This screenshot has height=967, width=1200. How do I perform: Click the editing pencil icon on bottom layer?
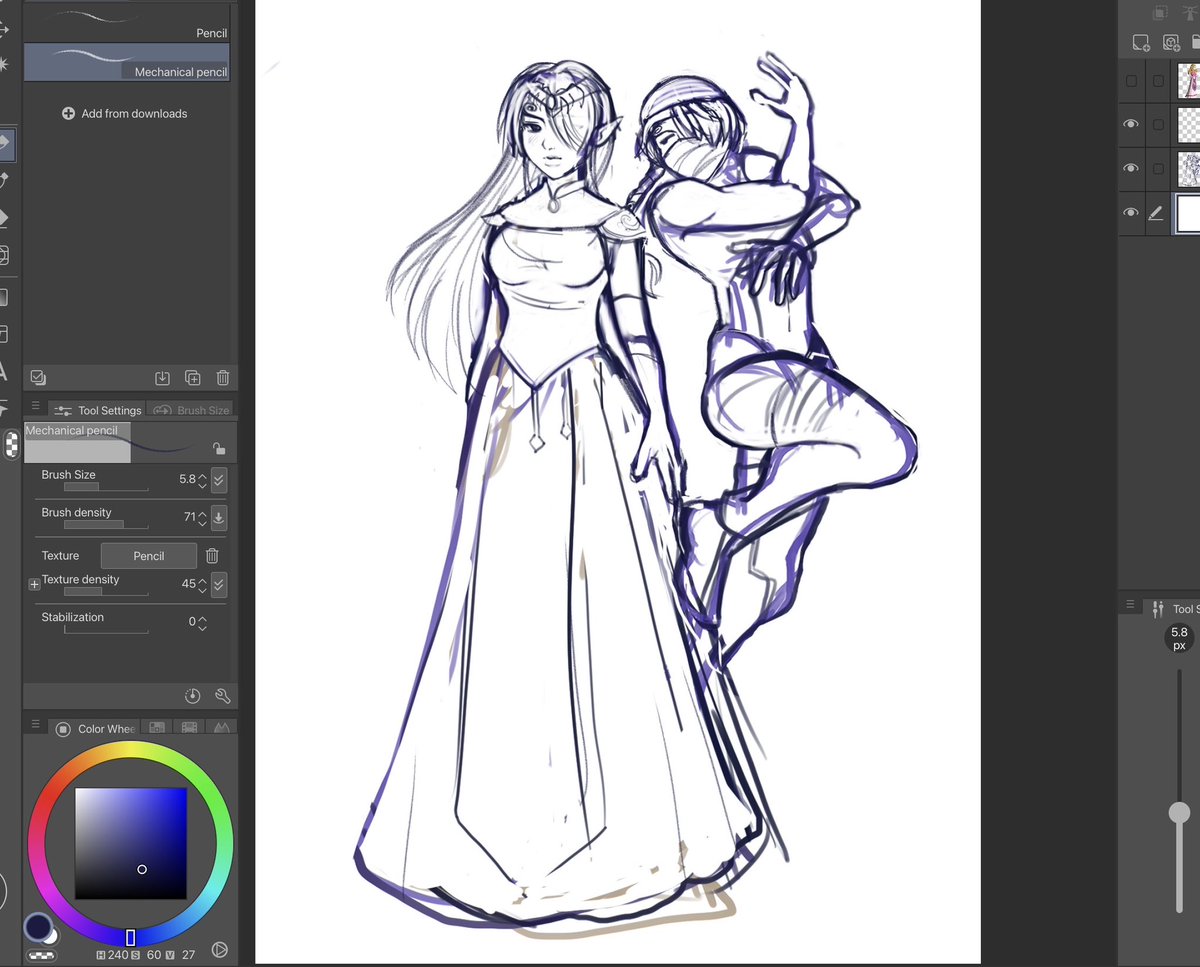(x=1156, y=213)
